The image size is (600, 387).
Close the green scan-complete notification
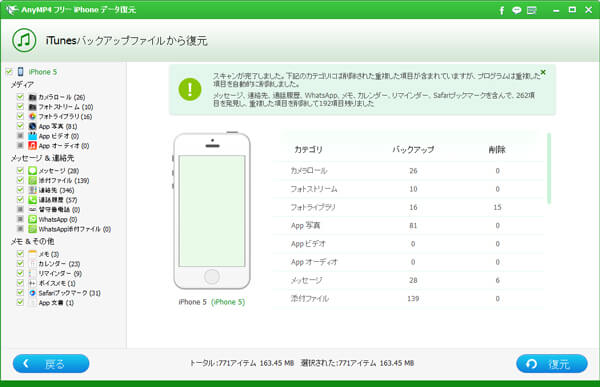tap(543, 72)
